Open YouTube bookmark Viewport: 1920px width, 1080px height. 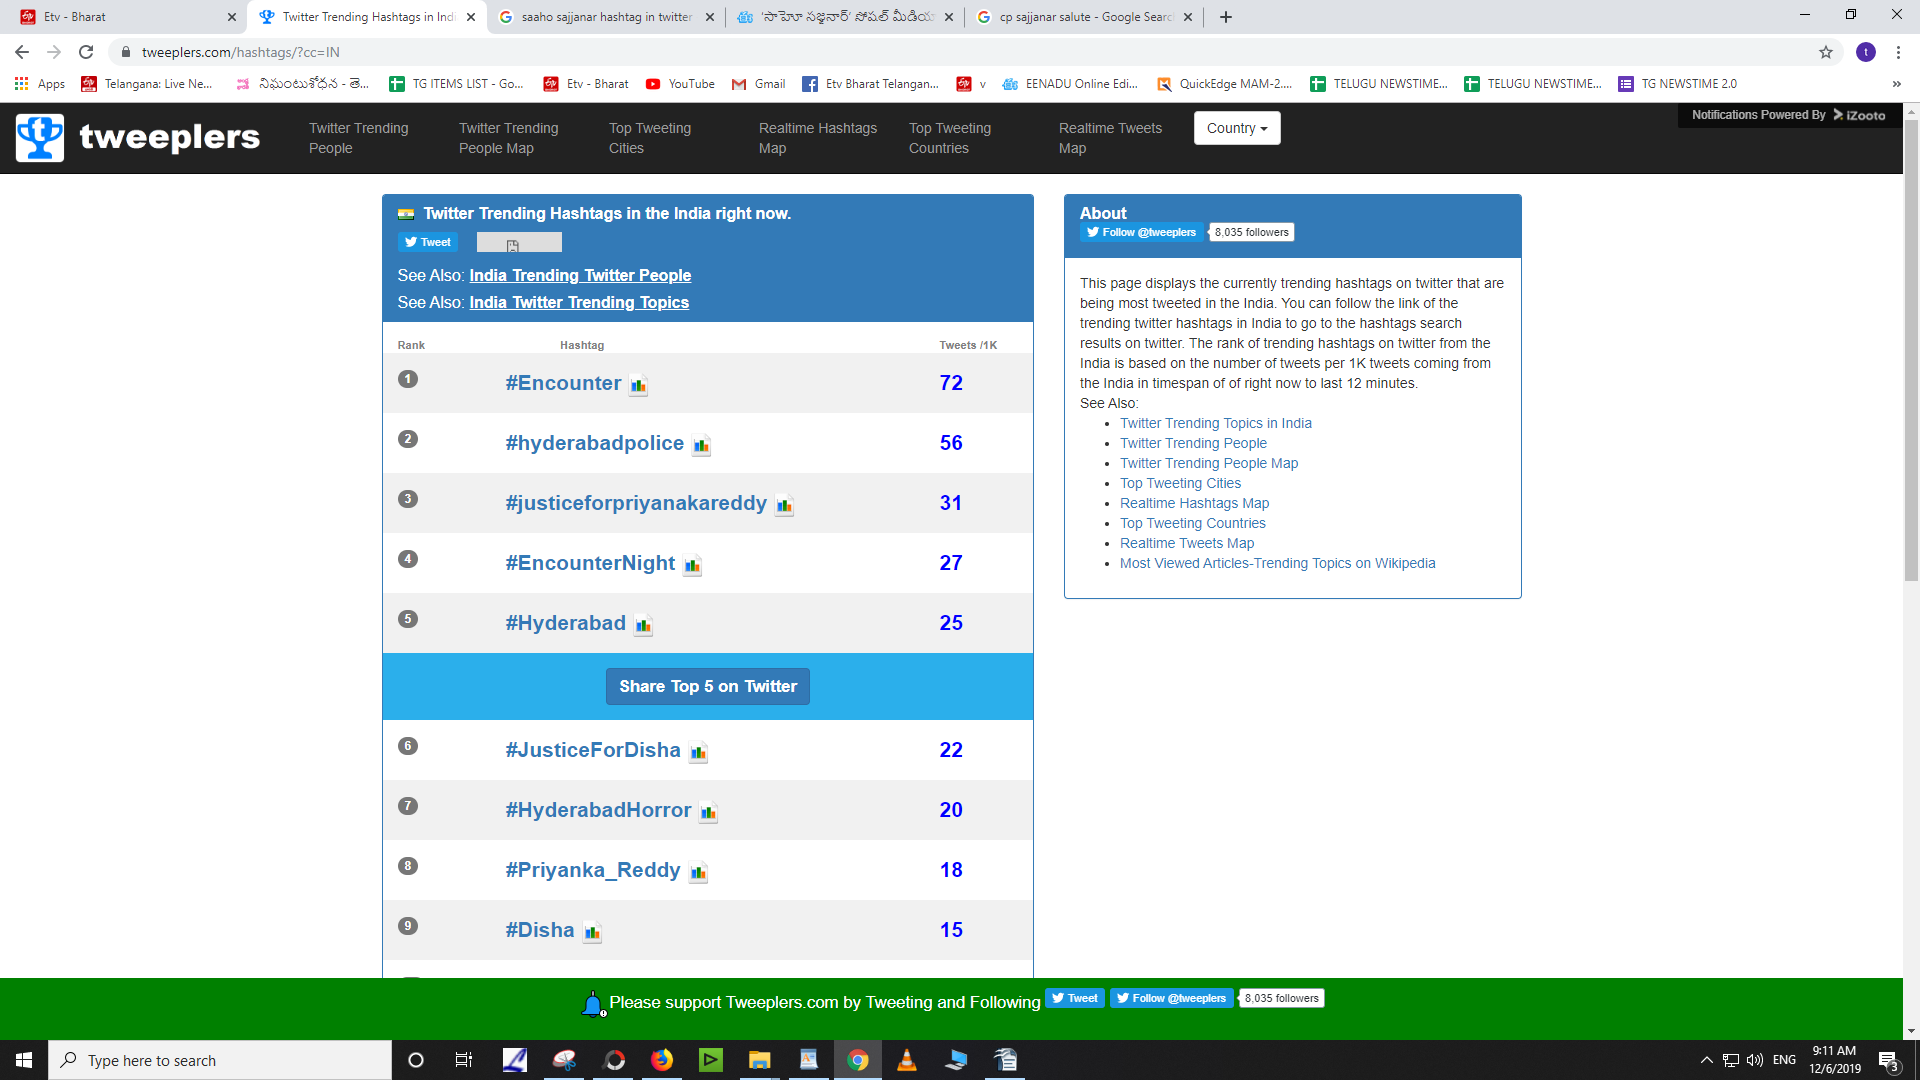(680, 84)
